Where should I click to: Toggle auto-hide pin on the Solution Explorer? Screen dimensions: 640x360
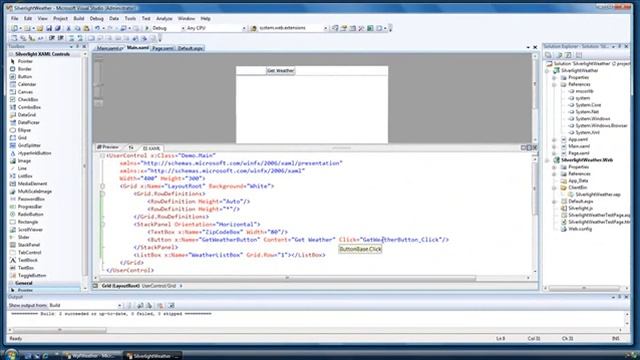click(x=620, y=47)
